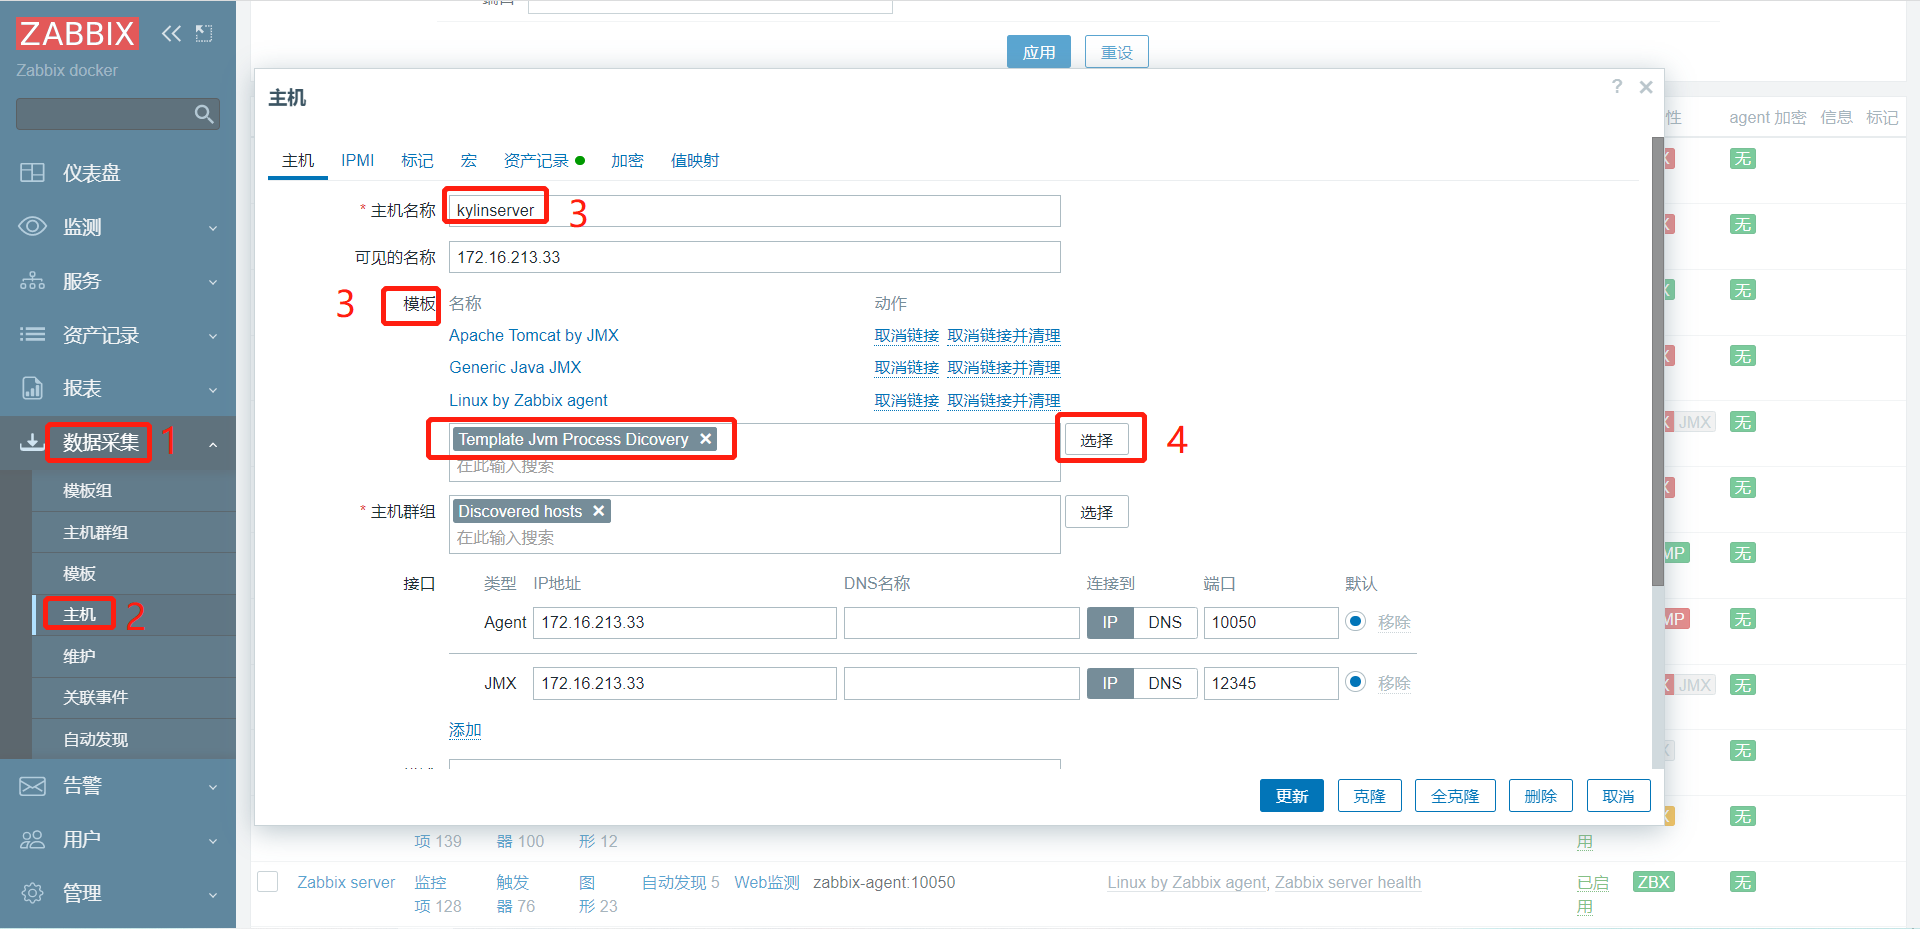Switch to the 加密 tab
Image resolution: width=1920 pixels, height=929 pixels.
(627, 161)
